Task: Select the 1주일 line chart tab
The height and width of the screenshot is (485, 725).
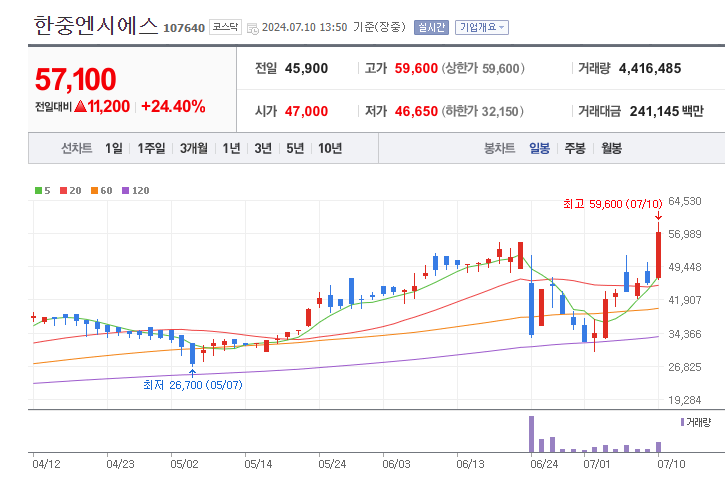Action: coord(151,148)
